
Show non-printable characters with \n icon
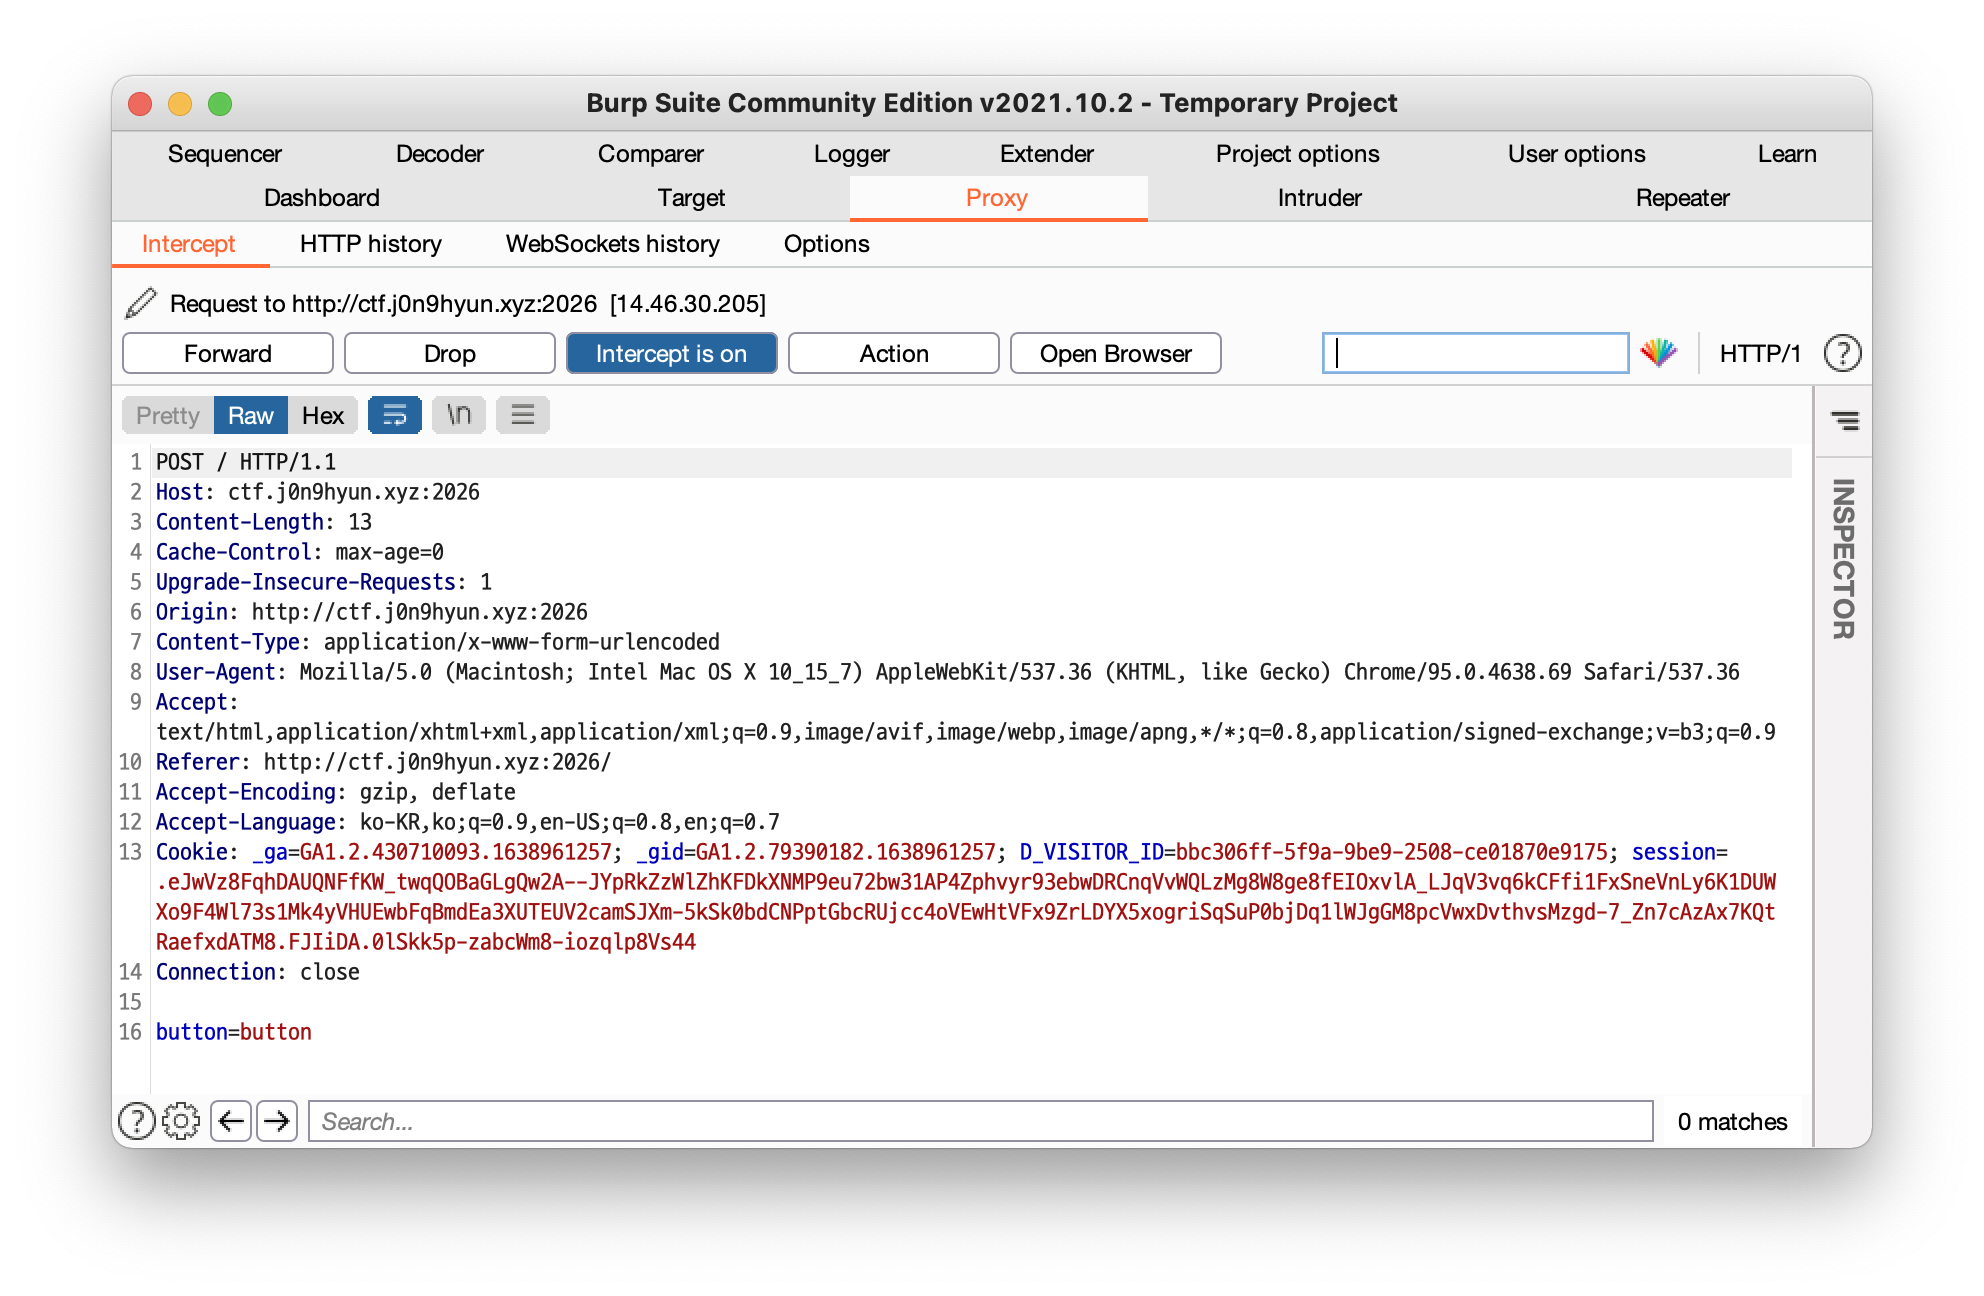[459, 415]
